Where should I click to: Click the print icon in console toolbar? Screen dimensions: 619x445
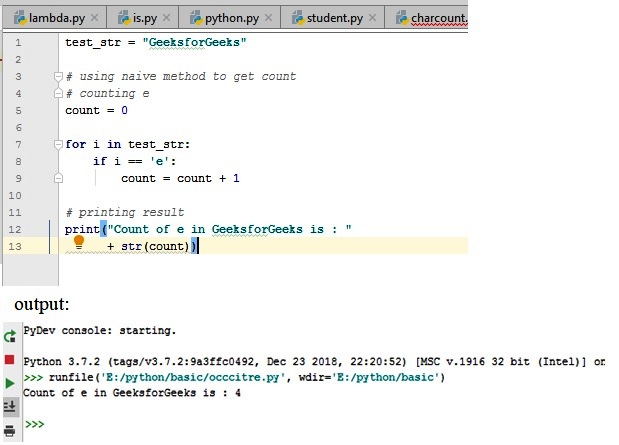[9, 430]
